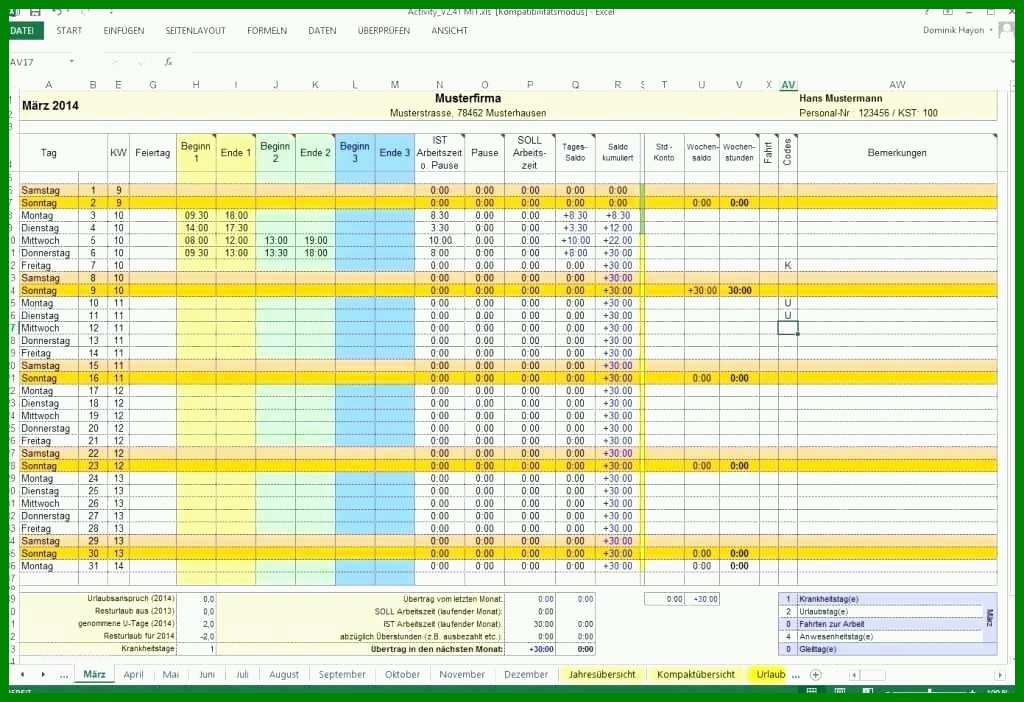The image size is (1024, 702).
Task: Click the "März 2014" title cell
Action: point(50,106)
